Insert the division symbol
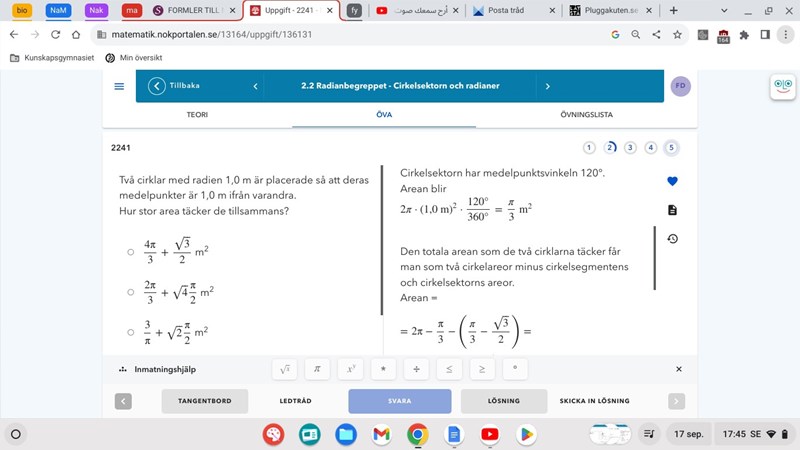The image size is (800, 450). [x=416, y=369]
